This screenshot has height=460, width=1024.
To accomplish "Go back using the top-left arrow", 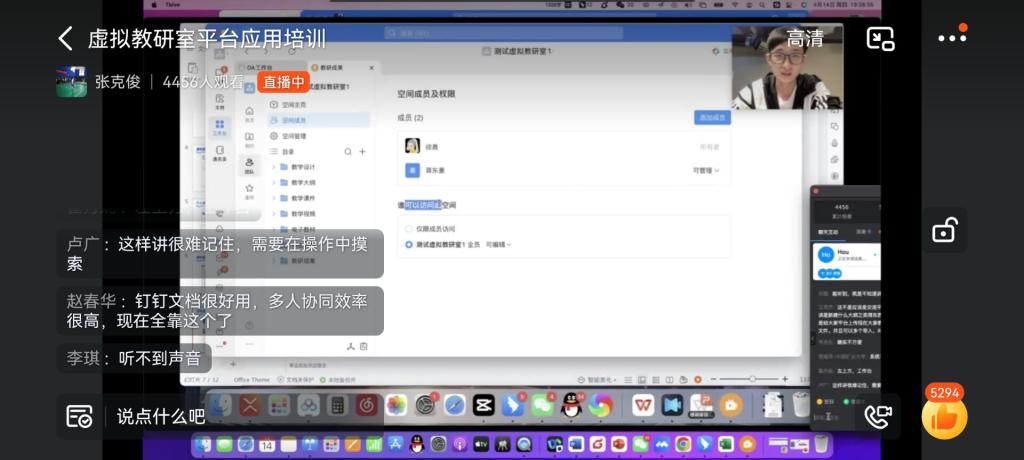I will [x=66, y=39].
